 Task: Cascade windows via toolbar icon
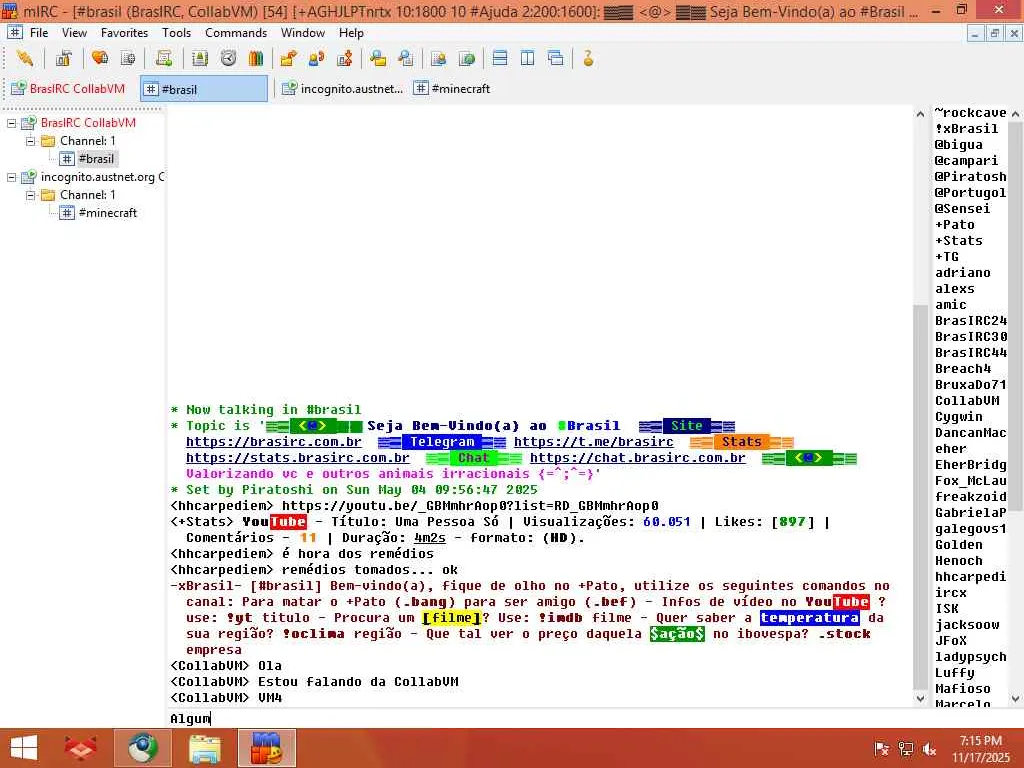click(x=556, y=59)
